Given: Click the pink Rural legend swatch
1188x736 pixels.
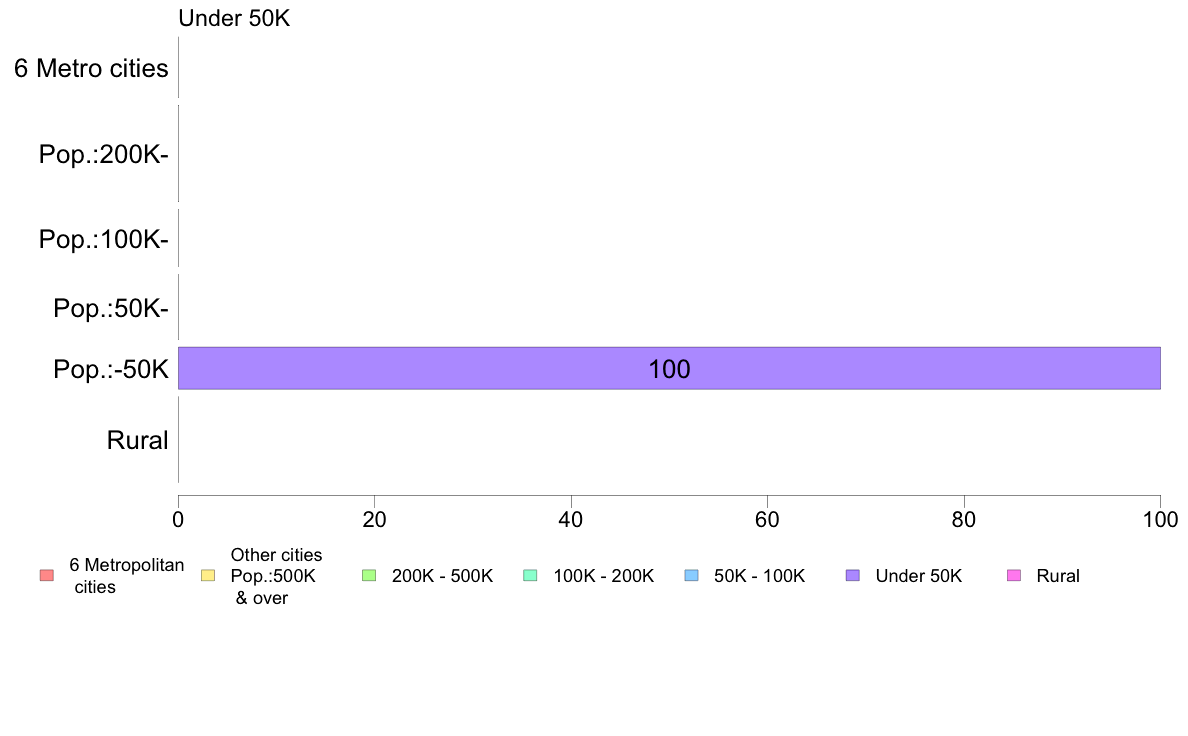Looking at the screenshot, I should click(x=1014, y=575).
